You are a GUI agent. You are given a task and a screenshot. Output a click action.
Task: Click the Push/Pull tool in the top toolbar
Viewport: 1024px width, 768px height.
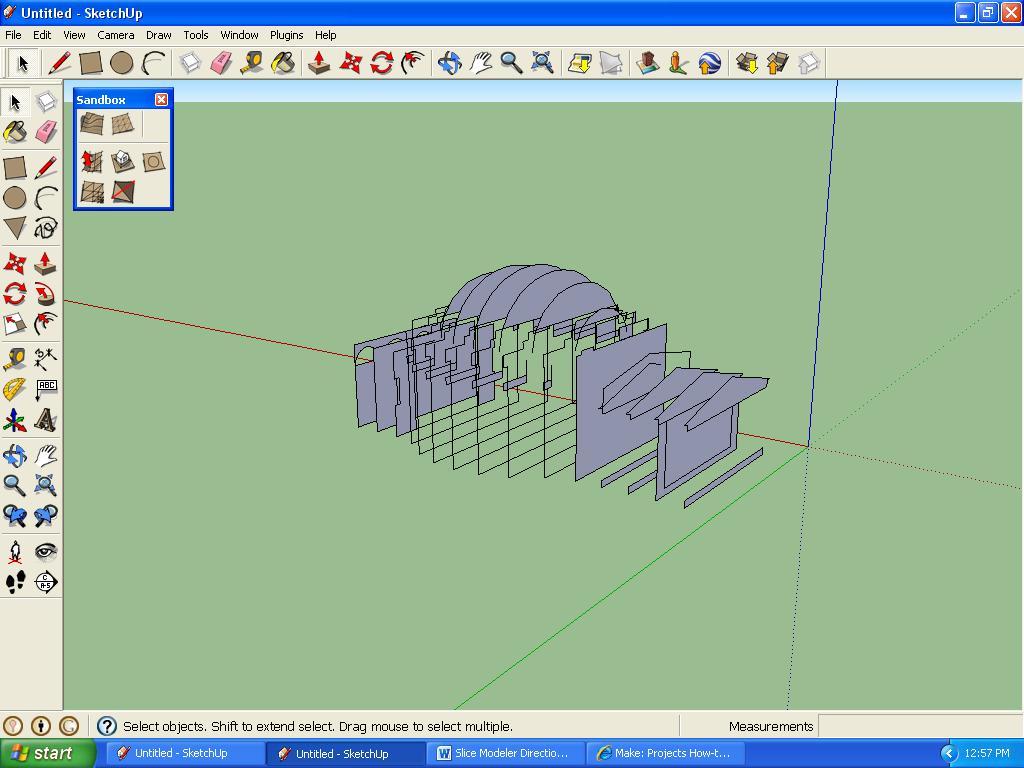pos(319,63)
